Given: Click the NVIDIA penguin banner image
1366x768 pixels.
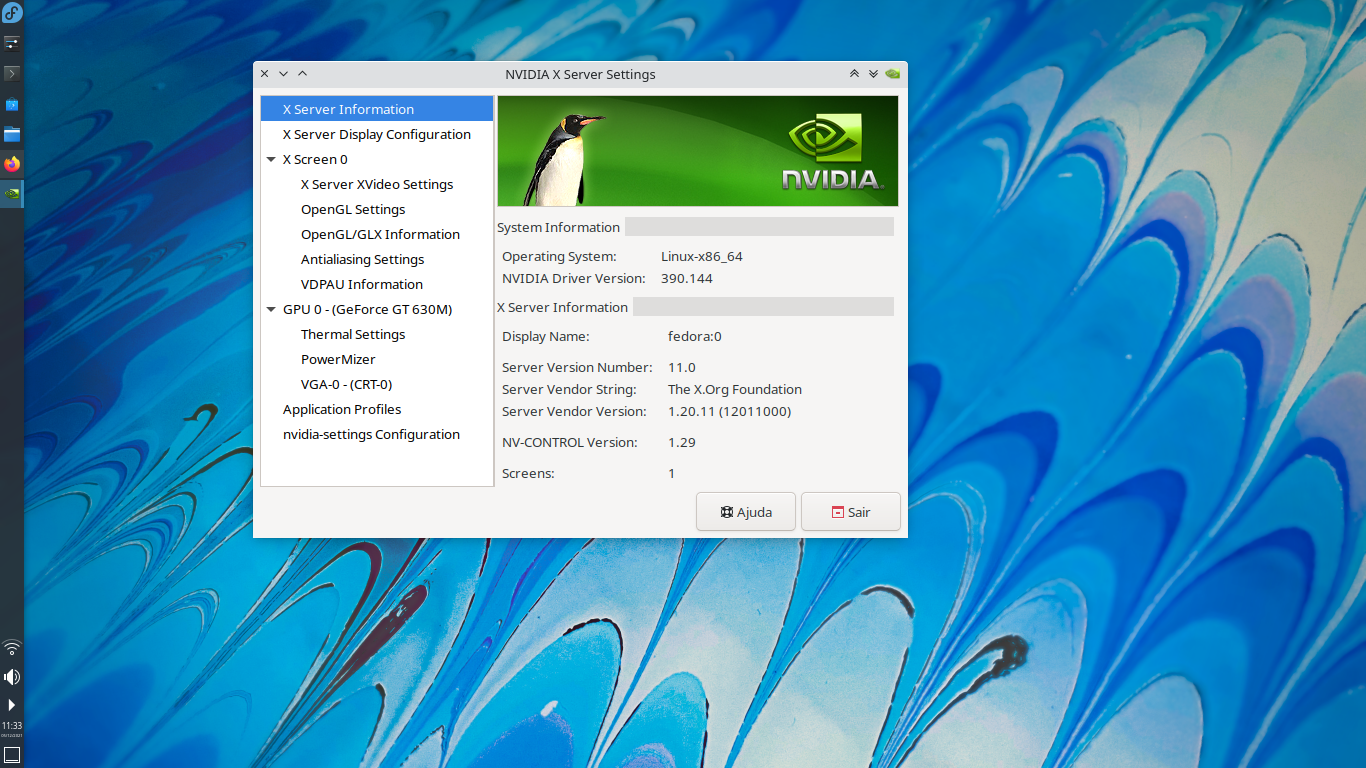Looking at the screenshot, I should click(x=698, y=151).
